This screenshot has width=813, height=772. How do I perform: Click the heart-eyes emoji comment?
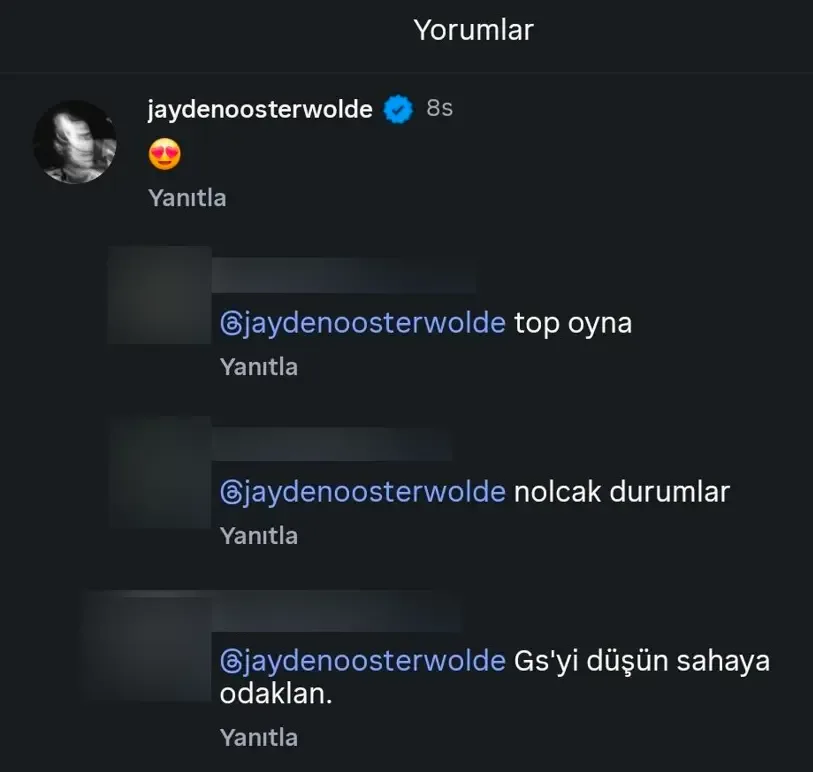(x=166, y=155)
